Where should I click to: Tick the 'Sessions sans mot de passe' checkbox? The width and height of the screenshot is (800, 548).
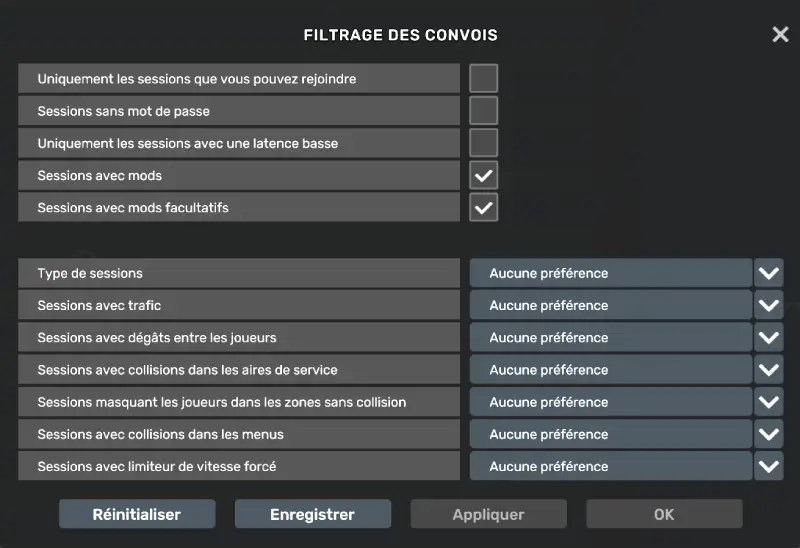[484, 111]
